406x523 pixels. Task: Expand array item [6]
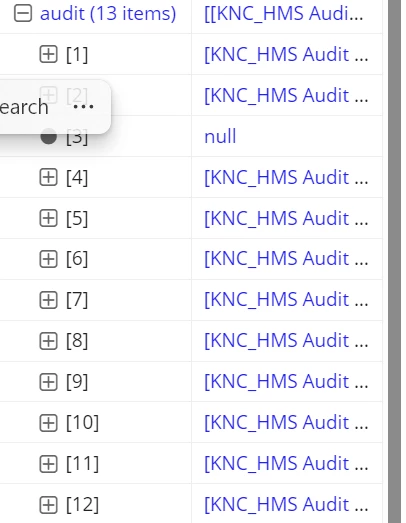point(48,259)
